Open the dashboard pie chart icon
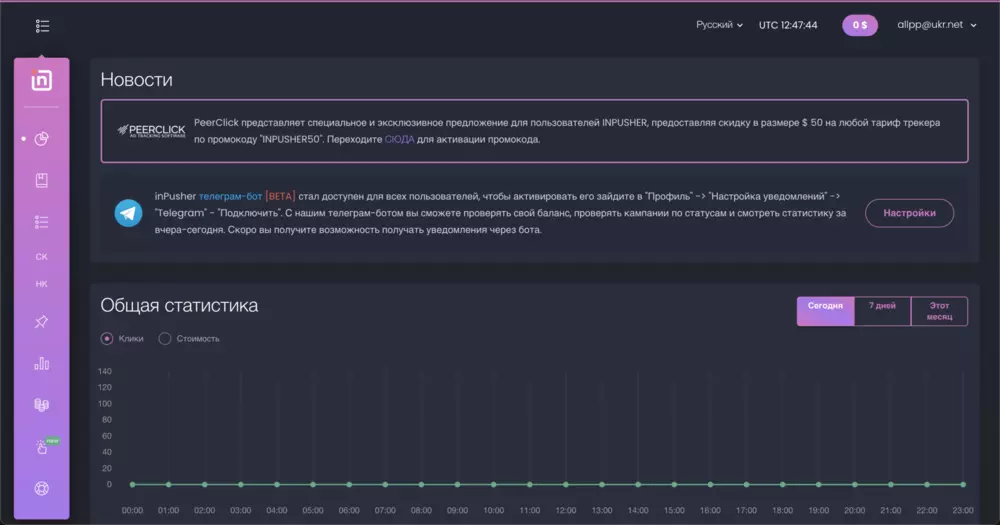The width and height of the screenshot is (1000, 525). [41, 138]
